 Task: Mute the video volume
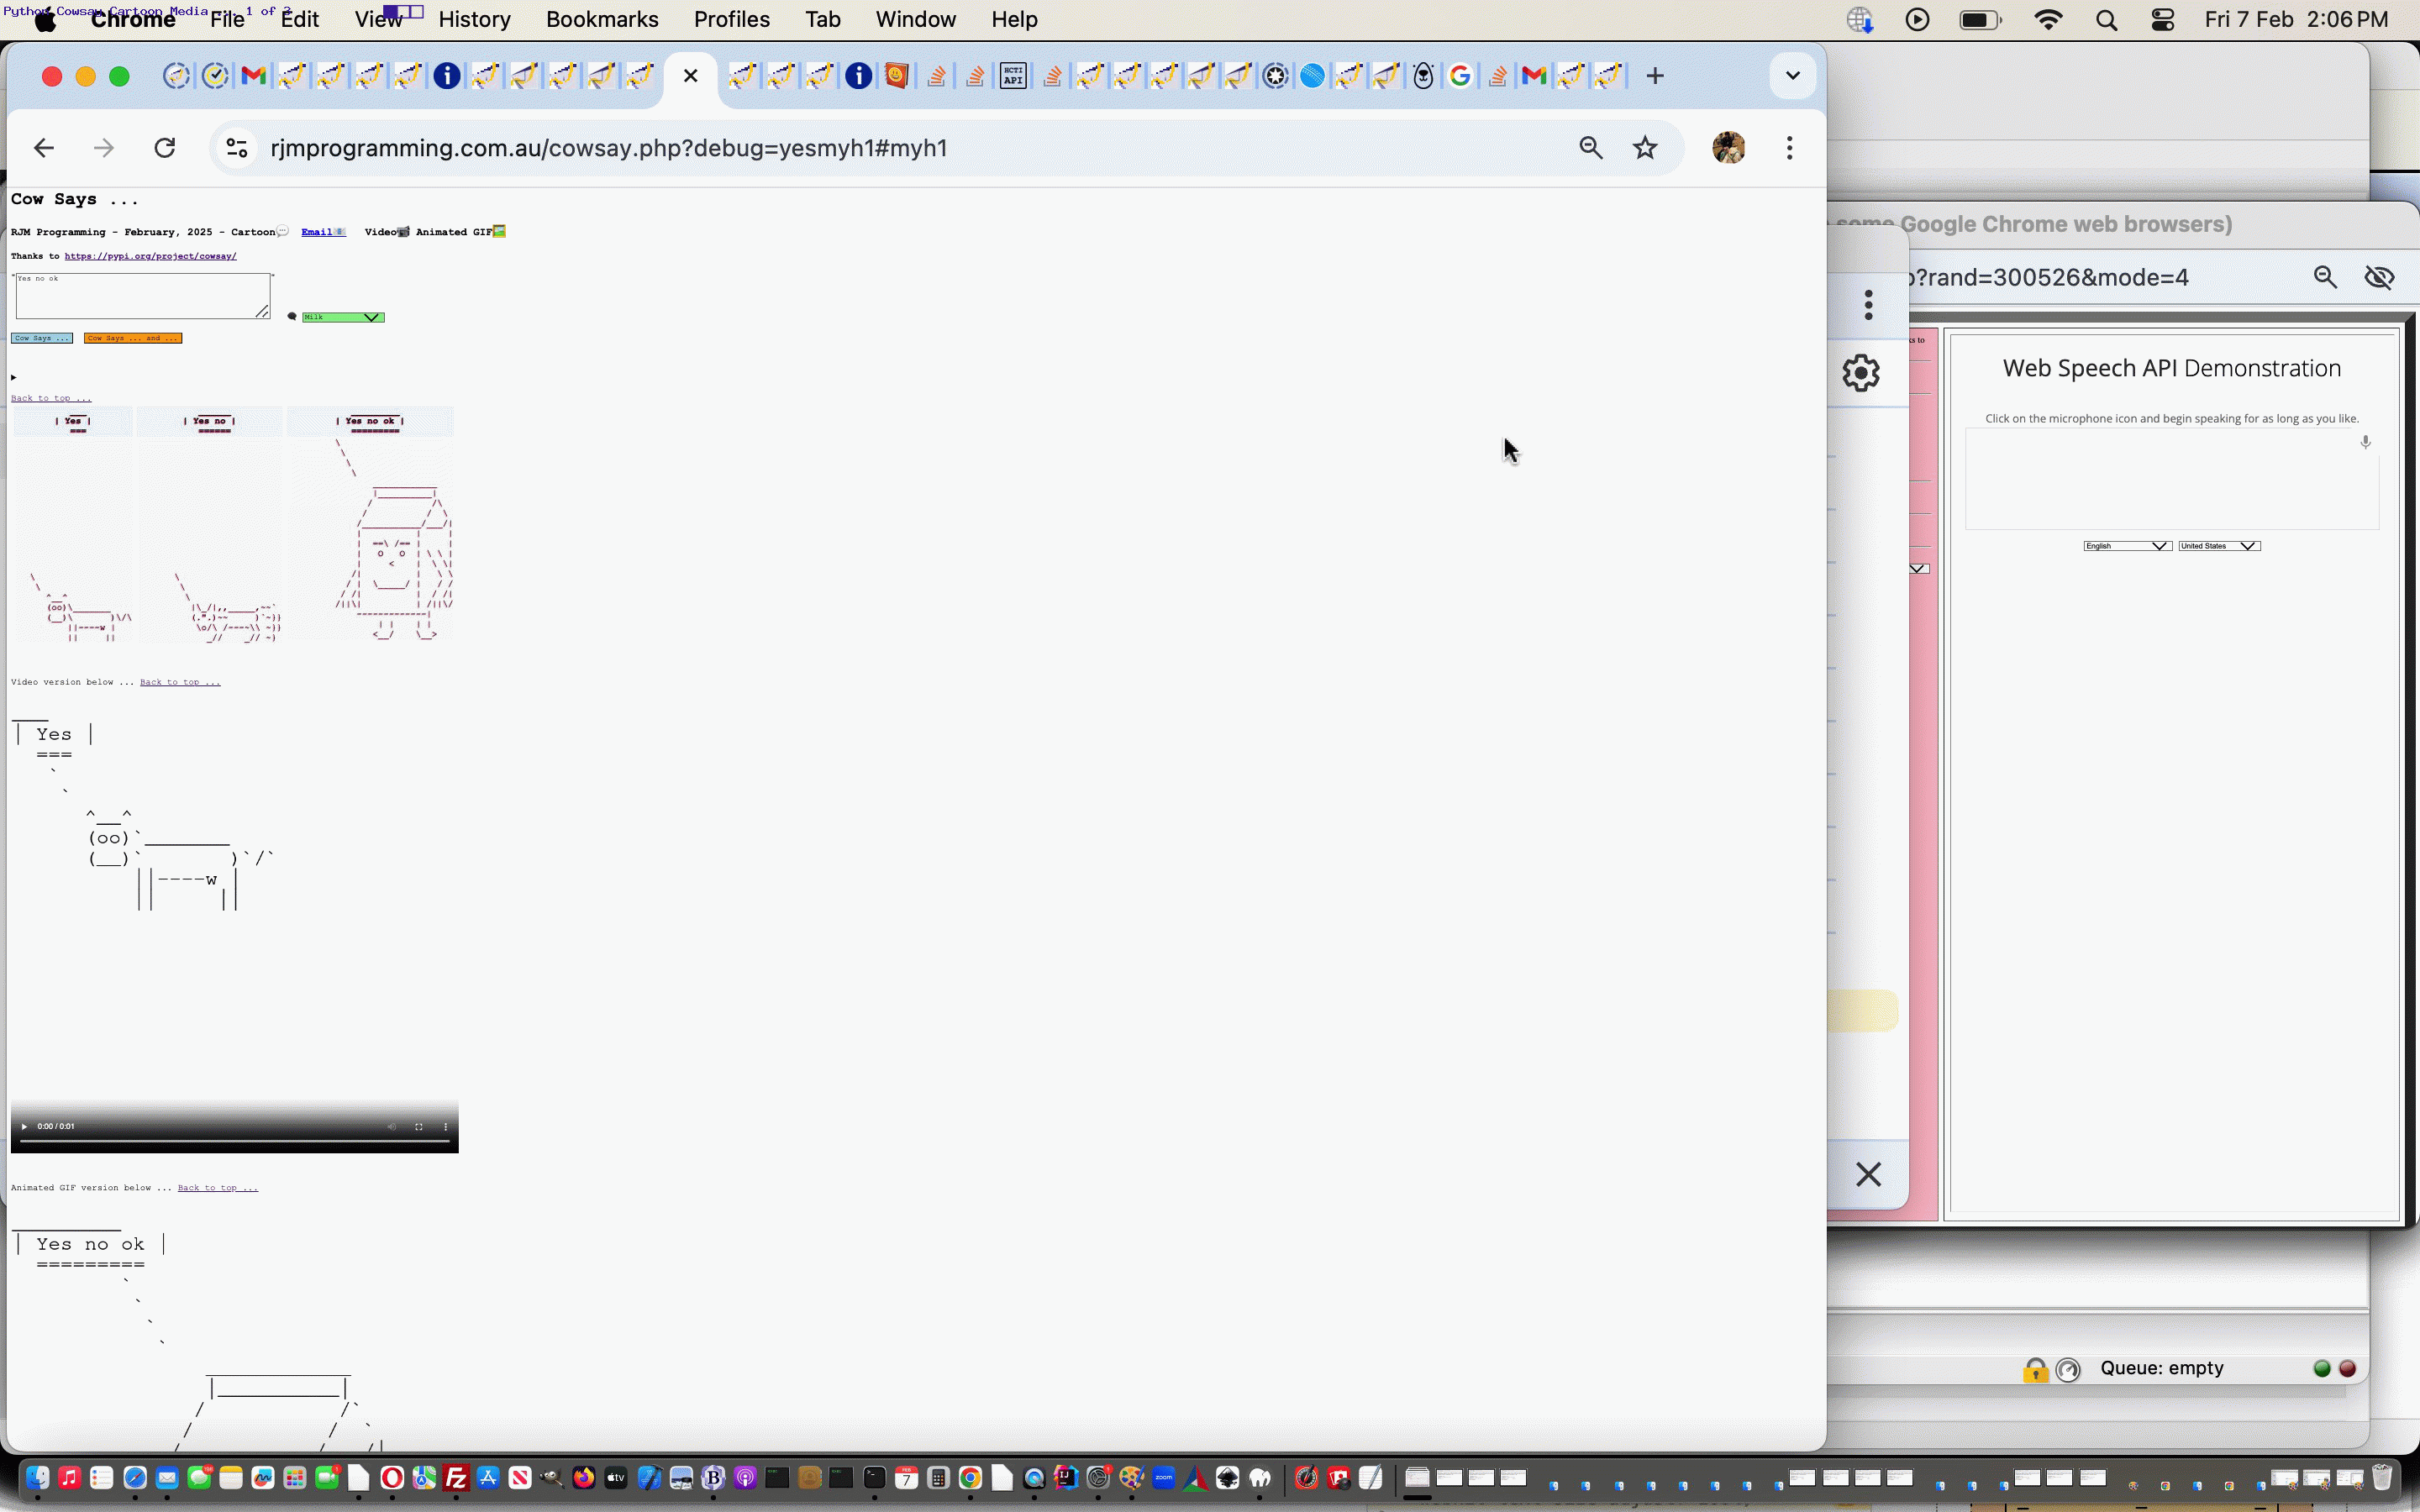[392, 1126]
